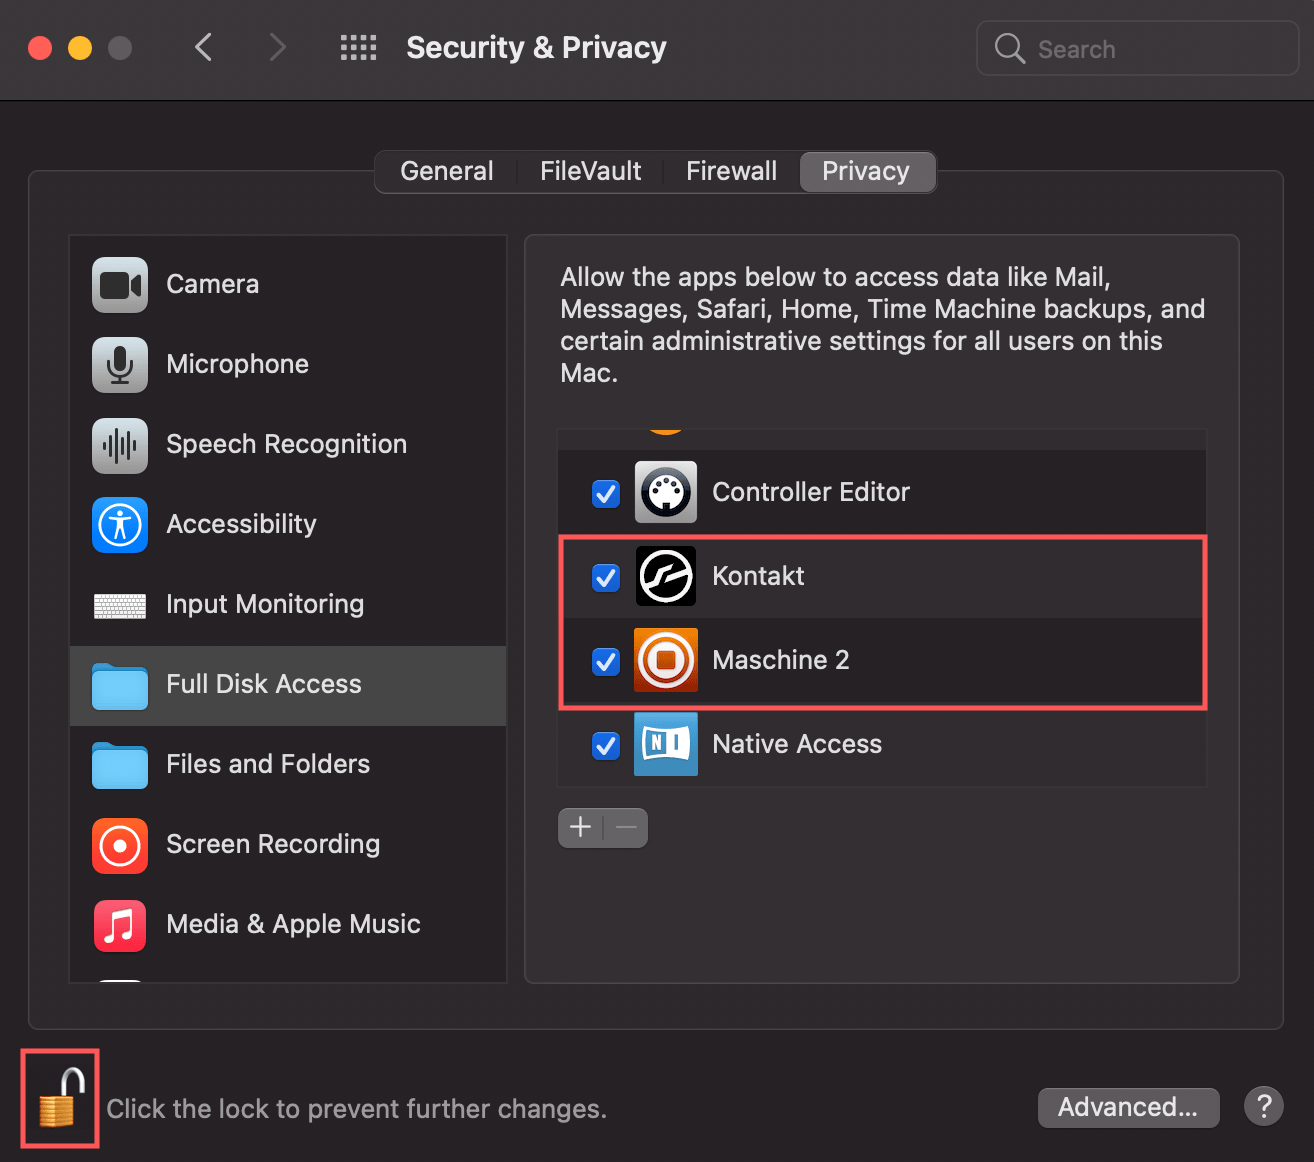Click the lock icon to prevent changes
1314x1162 pixels.
point(60,1098)
